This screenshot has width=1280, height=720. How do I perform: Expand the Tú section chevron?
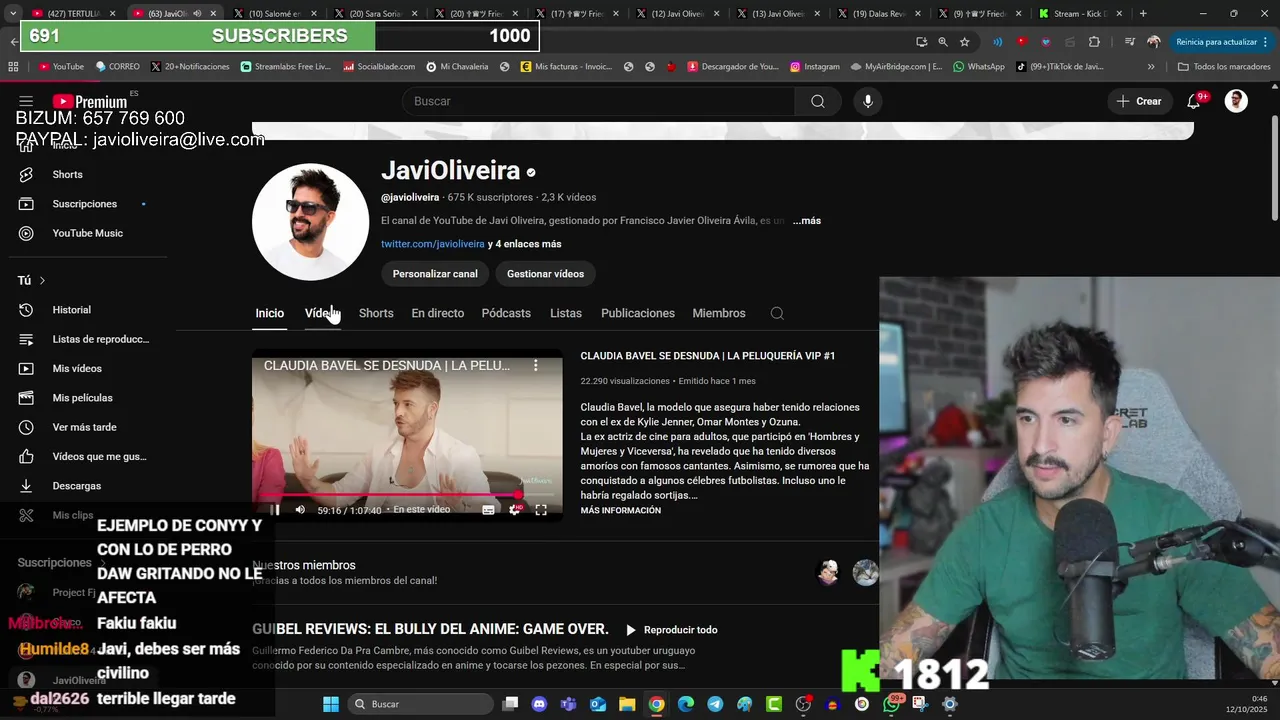pos(42,281)
